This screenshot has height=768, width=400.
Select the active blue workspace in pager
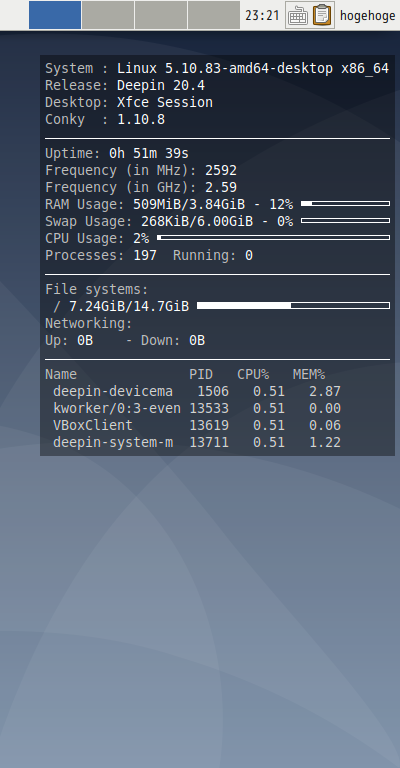click(x=55, y=15)
